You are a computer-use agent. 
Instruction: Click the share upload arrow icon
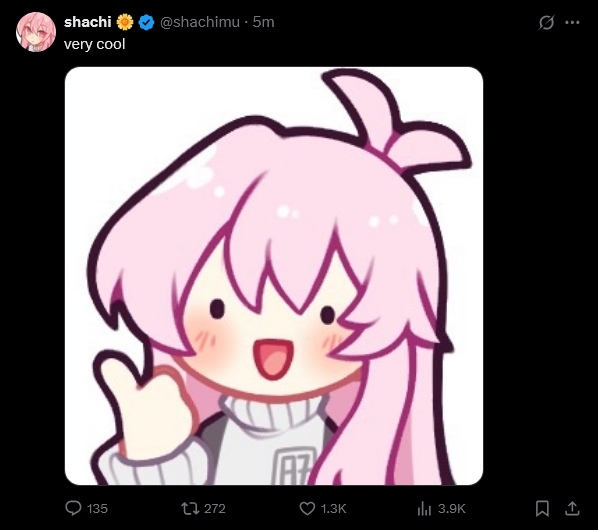tap(572, 508)
